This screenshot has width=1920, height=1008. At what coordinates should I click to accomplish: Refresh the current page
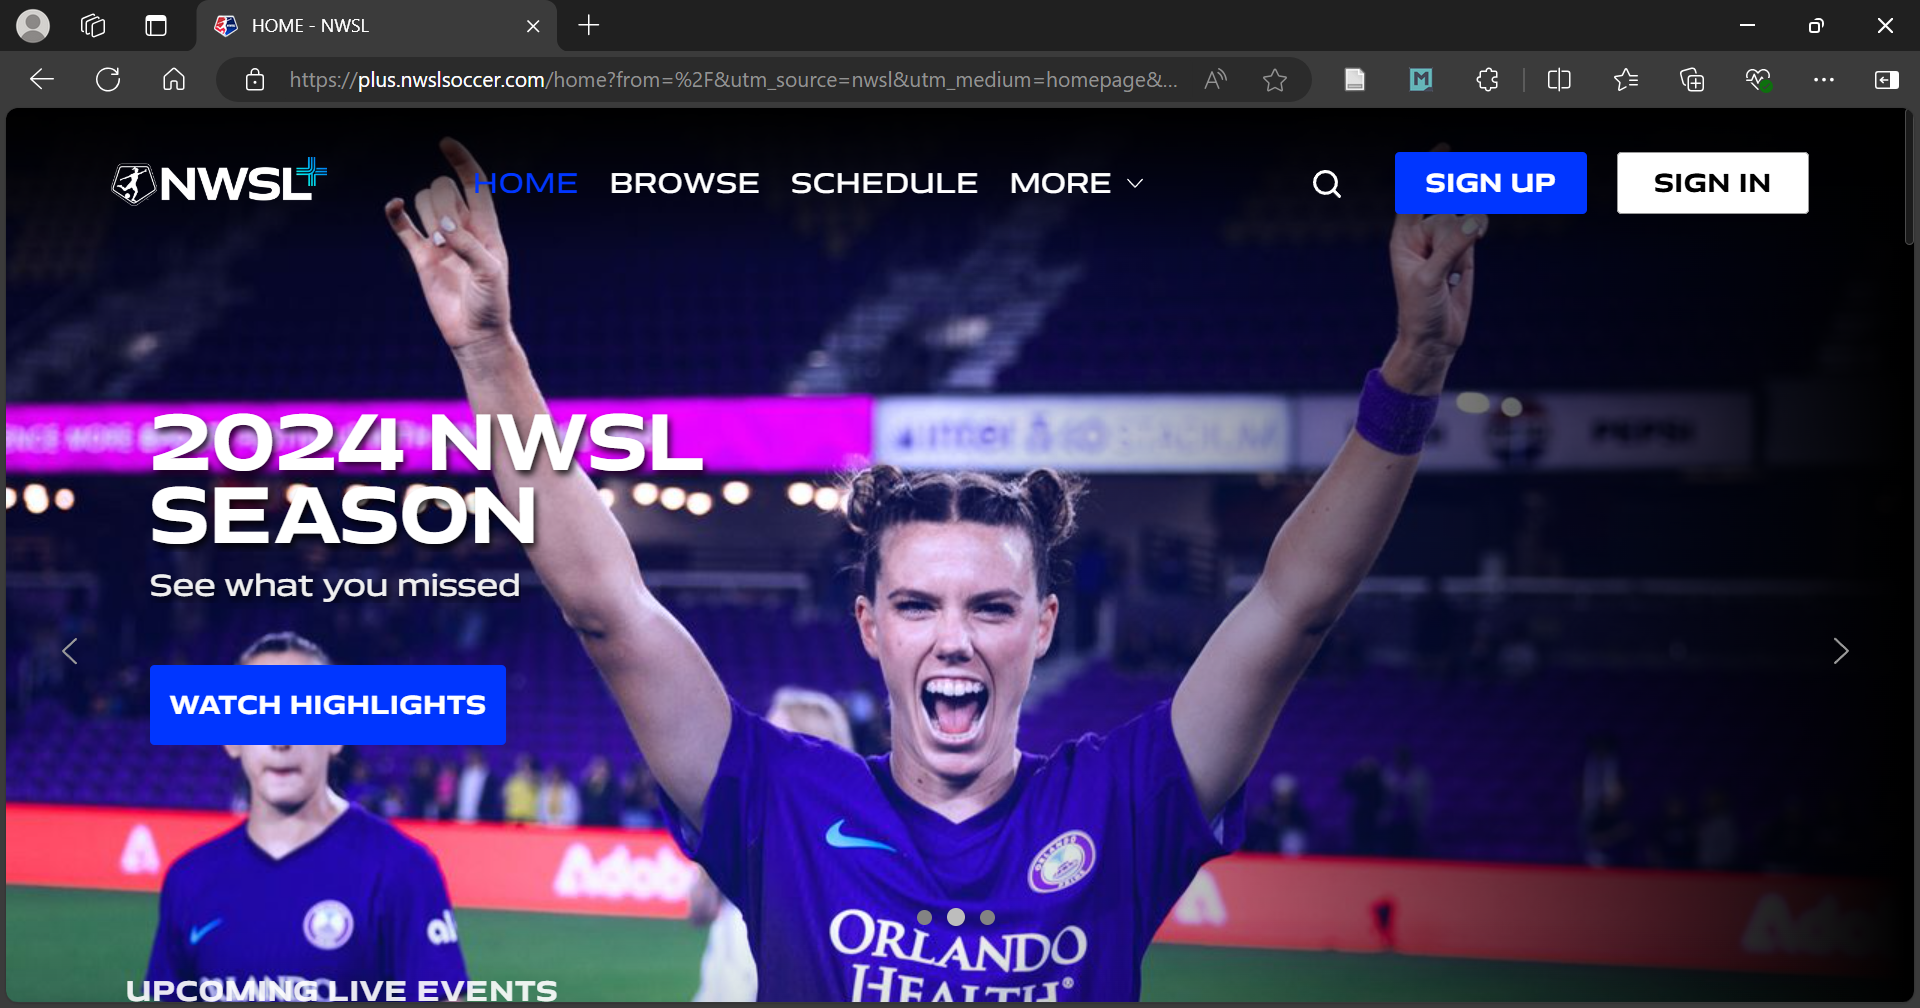click(x=108, y=80)
